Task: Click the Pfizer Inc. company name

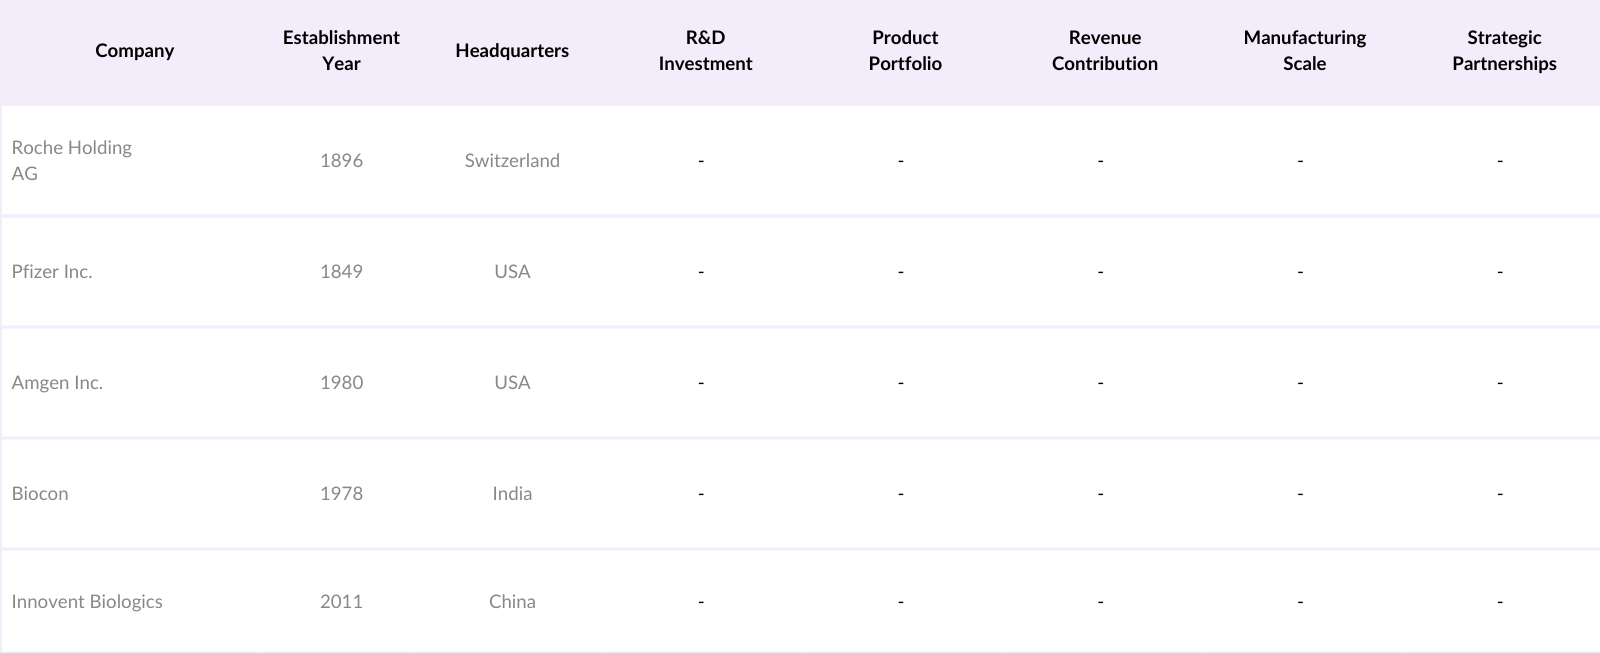Action: [52, 272]
